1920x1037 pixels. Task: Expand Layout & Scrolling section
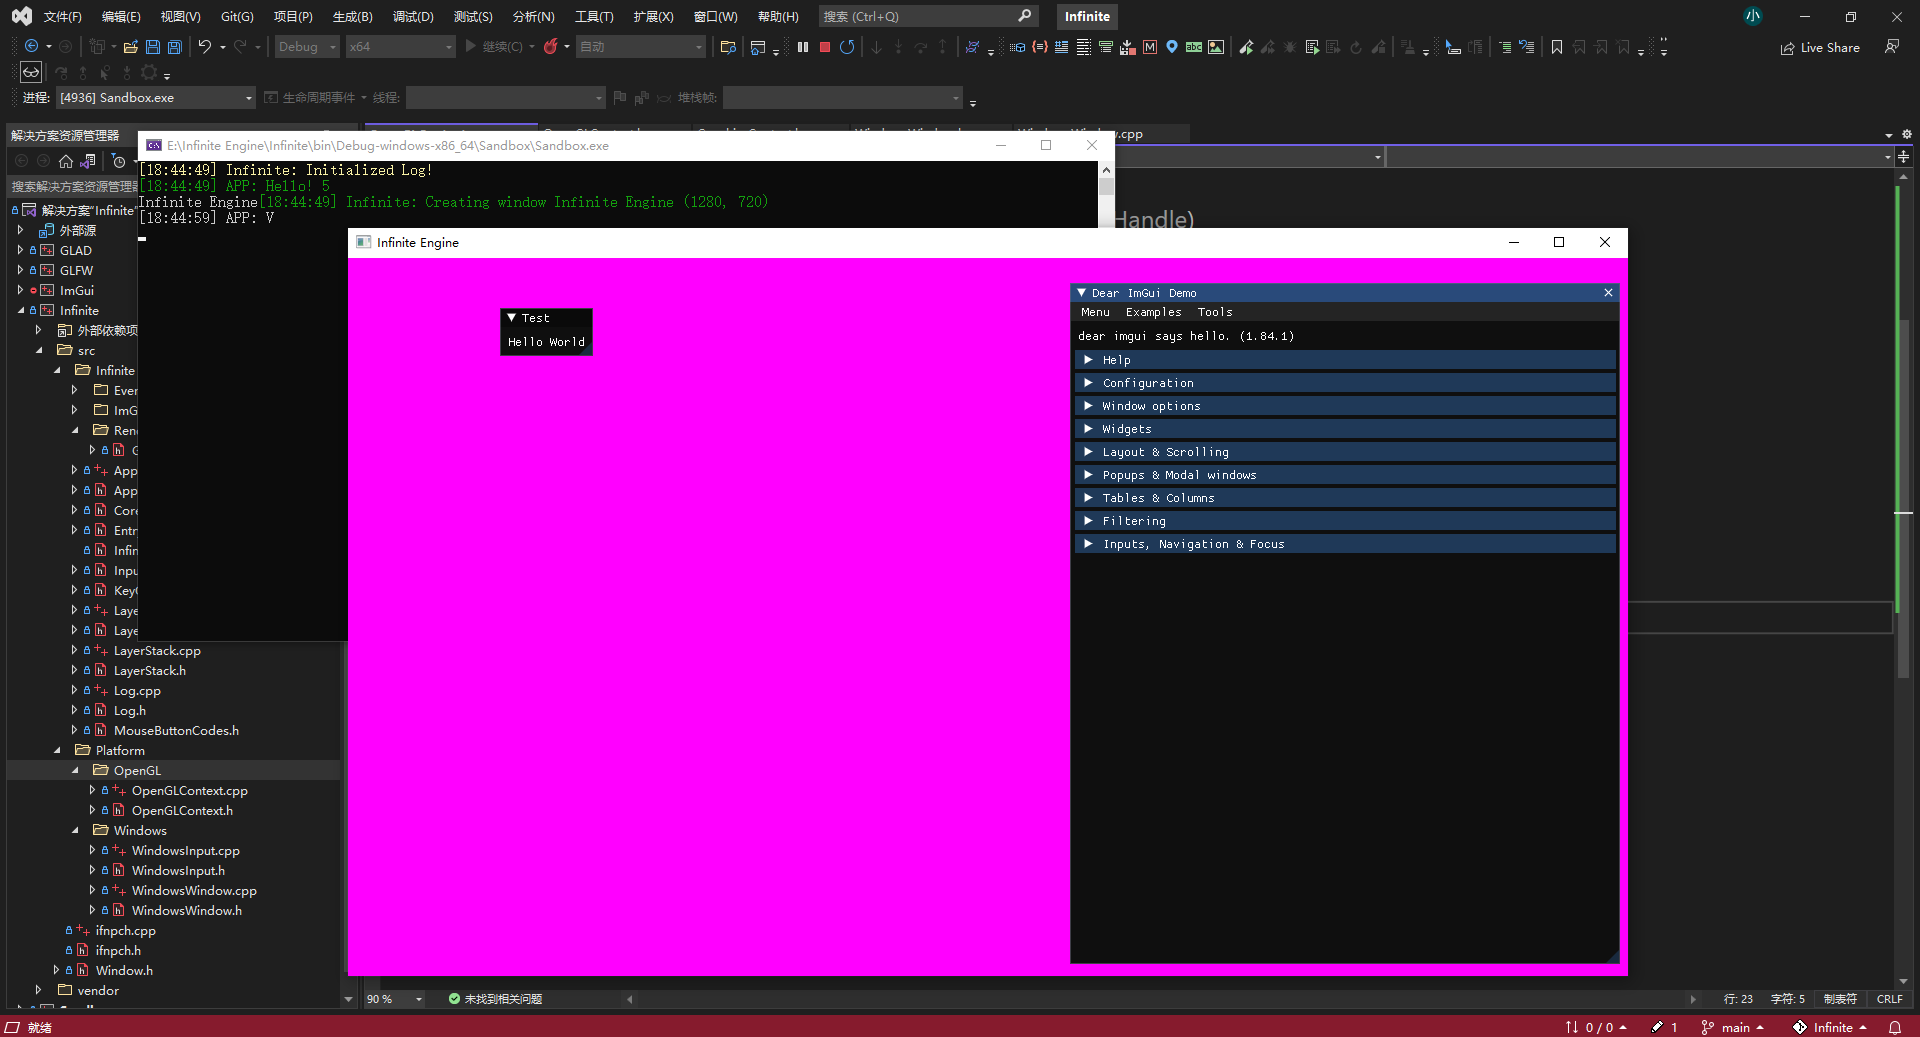pos(1344,452)
